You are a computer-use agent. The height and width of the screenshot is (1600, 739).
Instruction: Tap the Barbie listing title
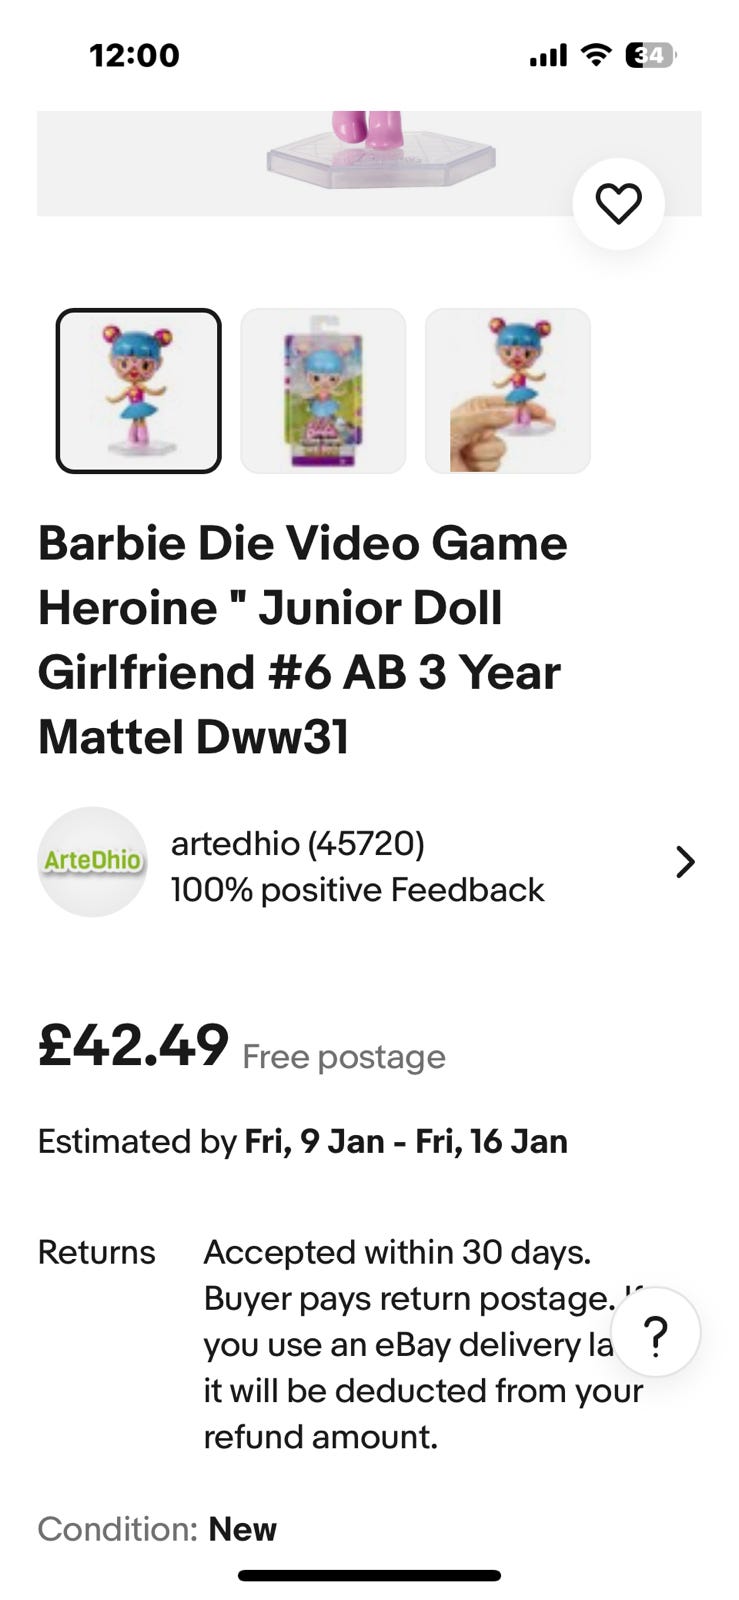pyautogui.click(x=302, y=640)
